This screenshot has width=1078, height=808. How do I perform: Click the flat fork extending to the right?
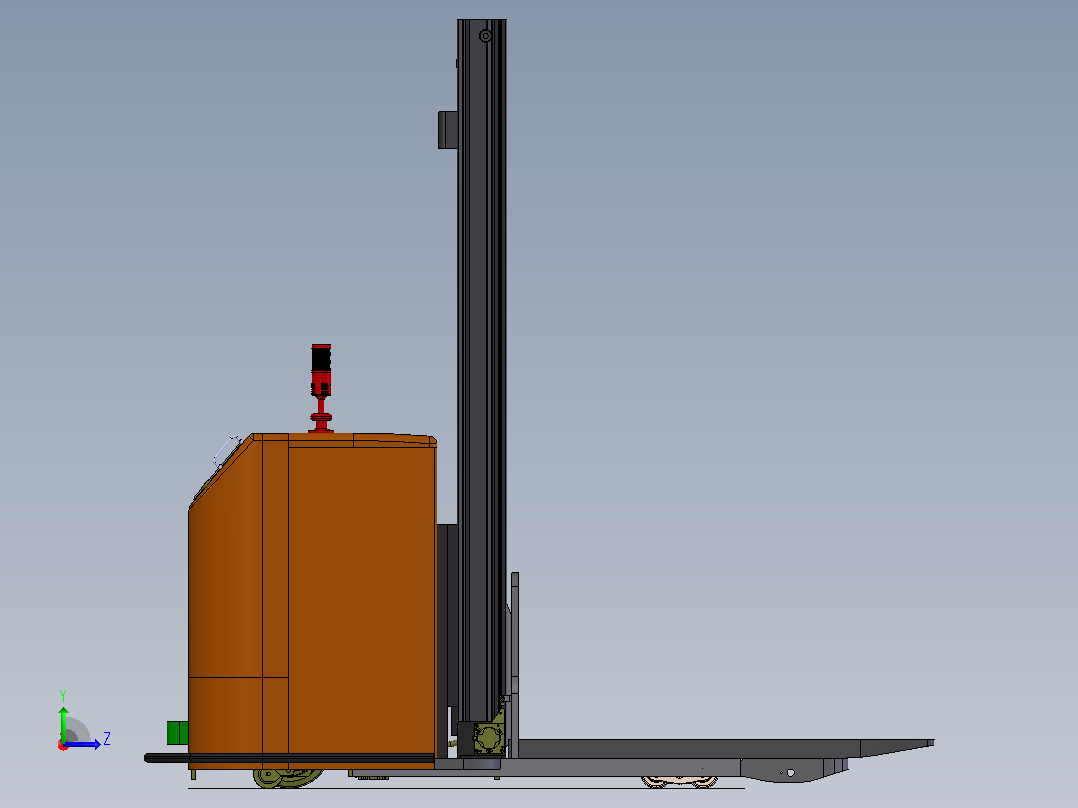pos(725,748)
